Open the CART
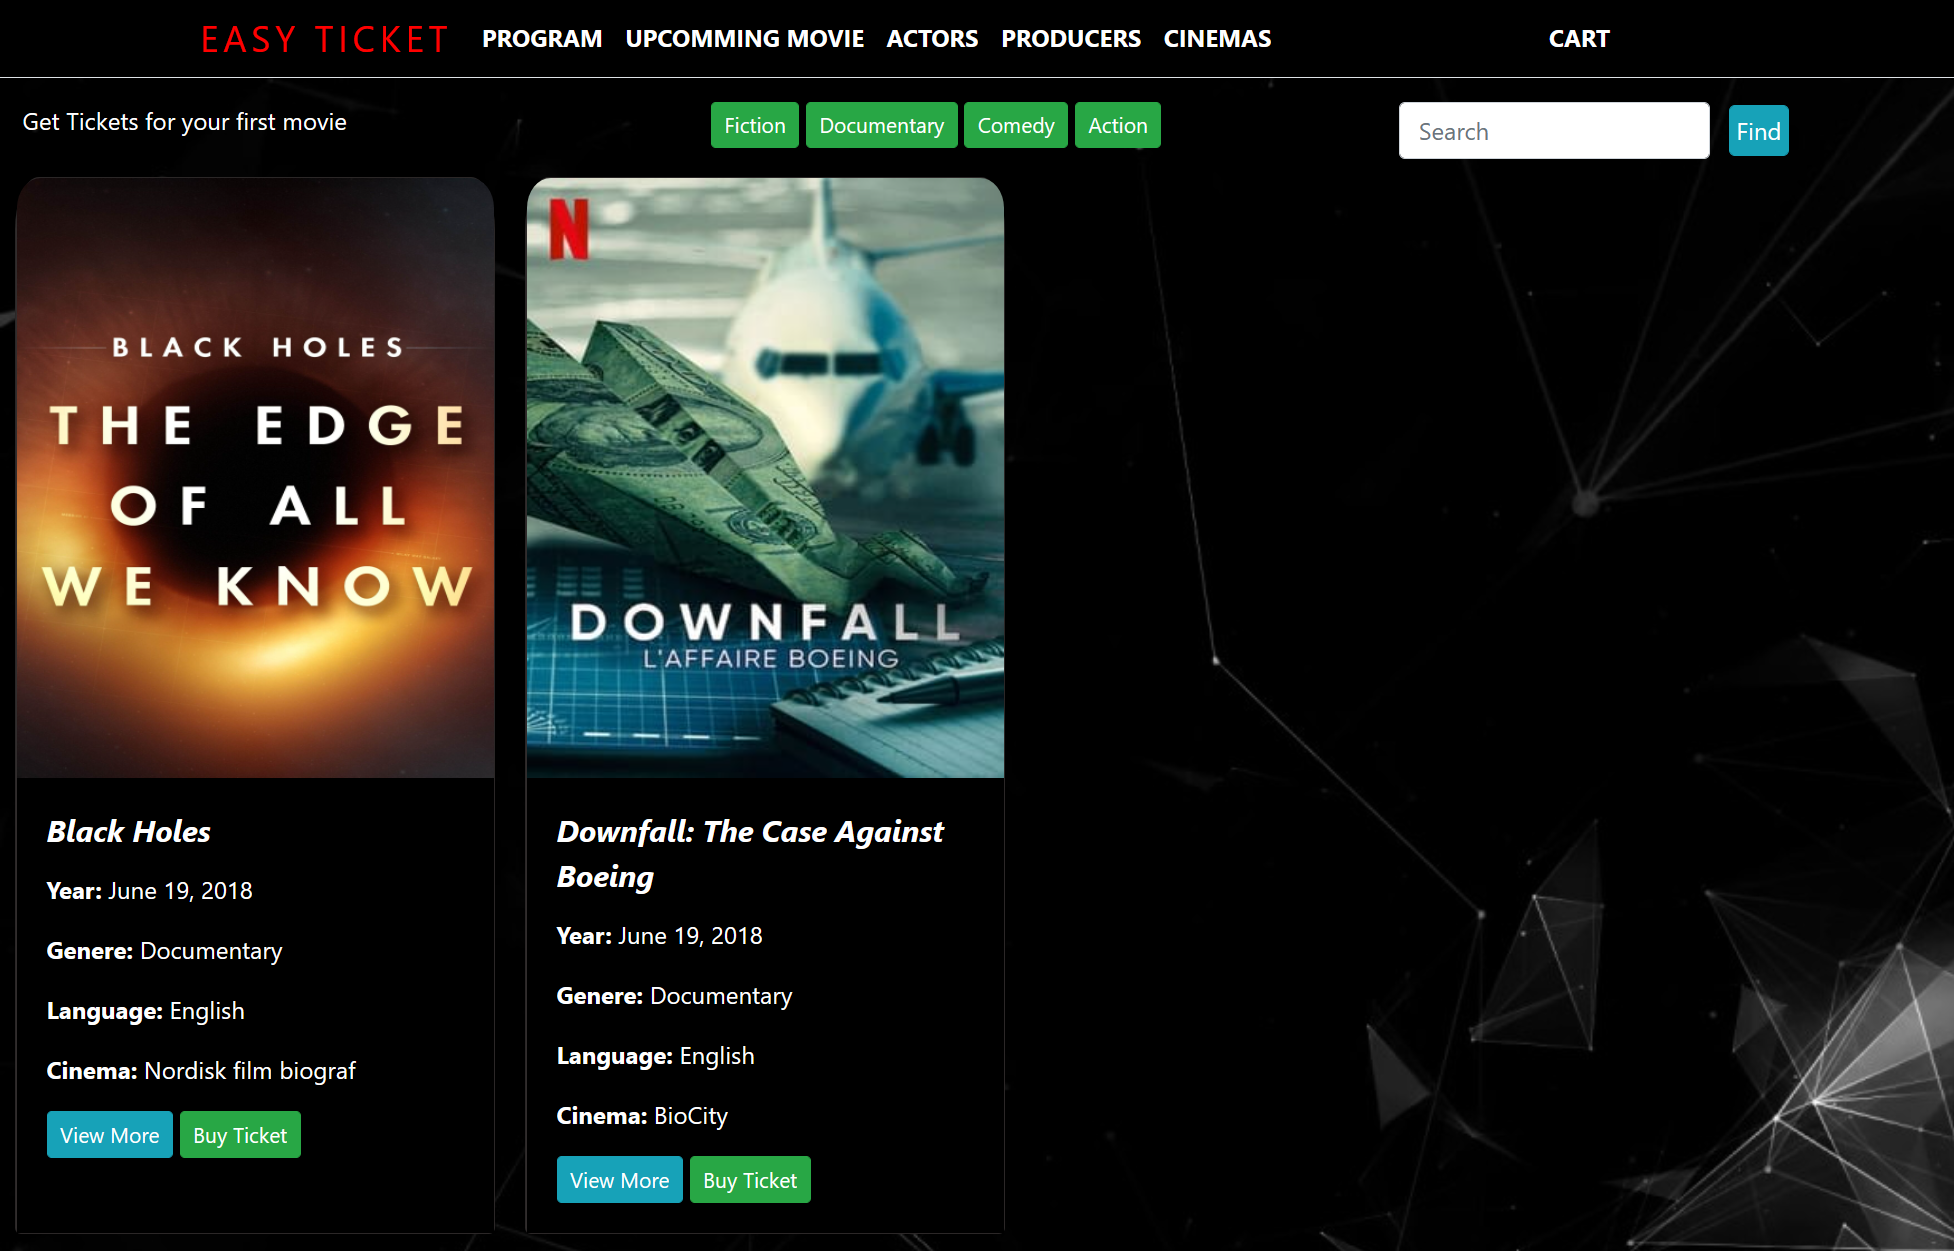 coord(1578,39)
